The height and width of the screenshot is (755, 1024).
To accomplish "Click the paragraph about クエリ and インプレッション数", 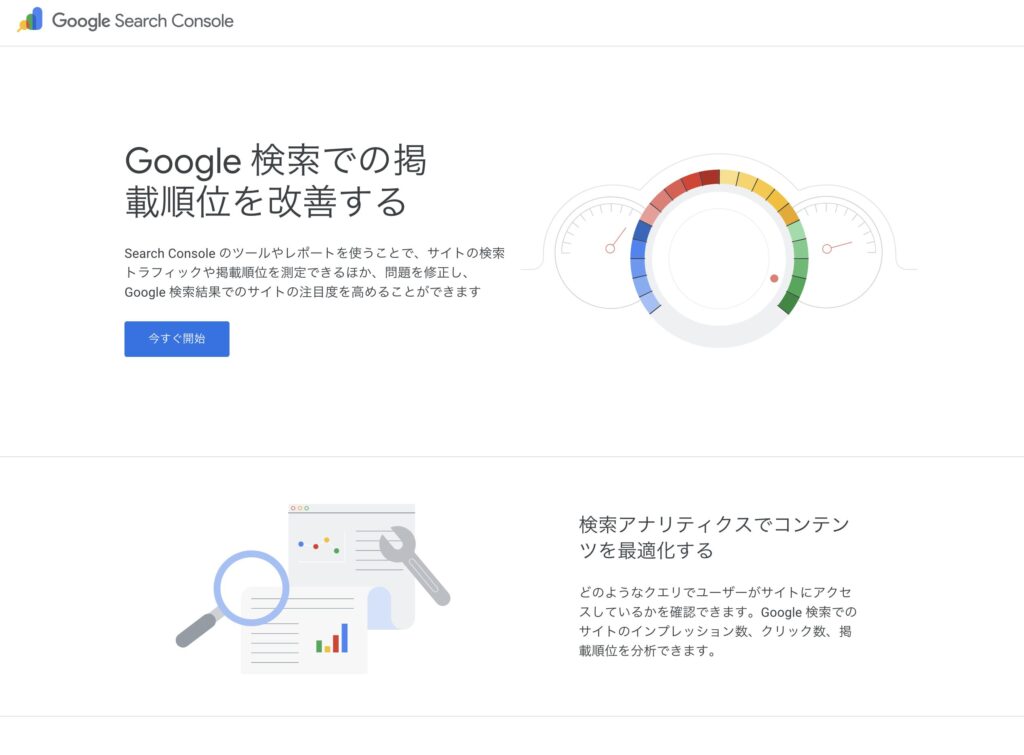I will point(717,621).
